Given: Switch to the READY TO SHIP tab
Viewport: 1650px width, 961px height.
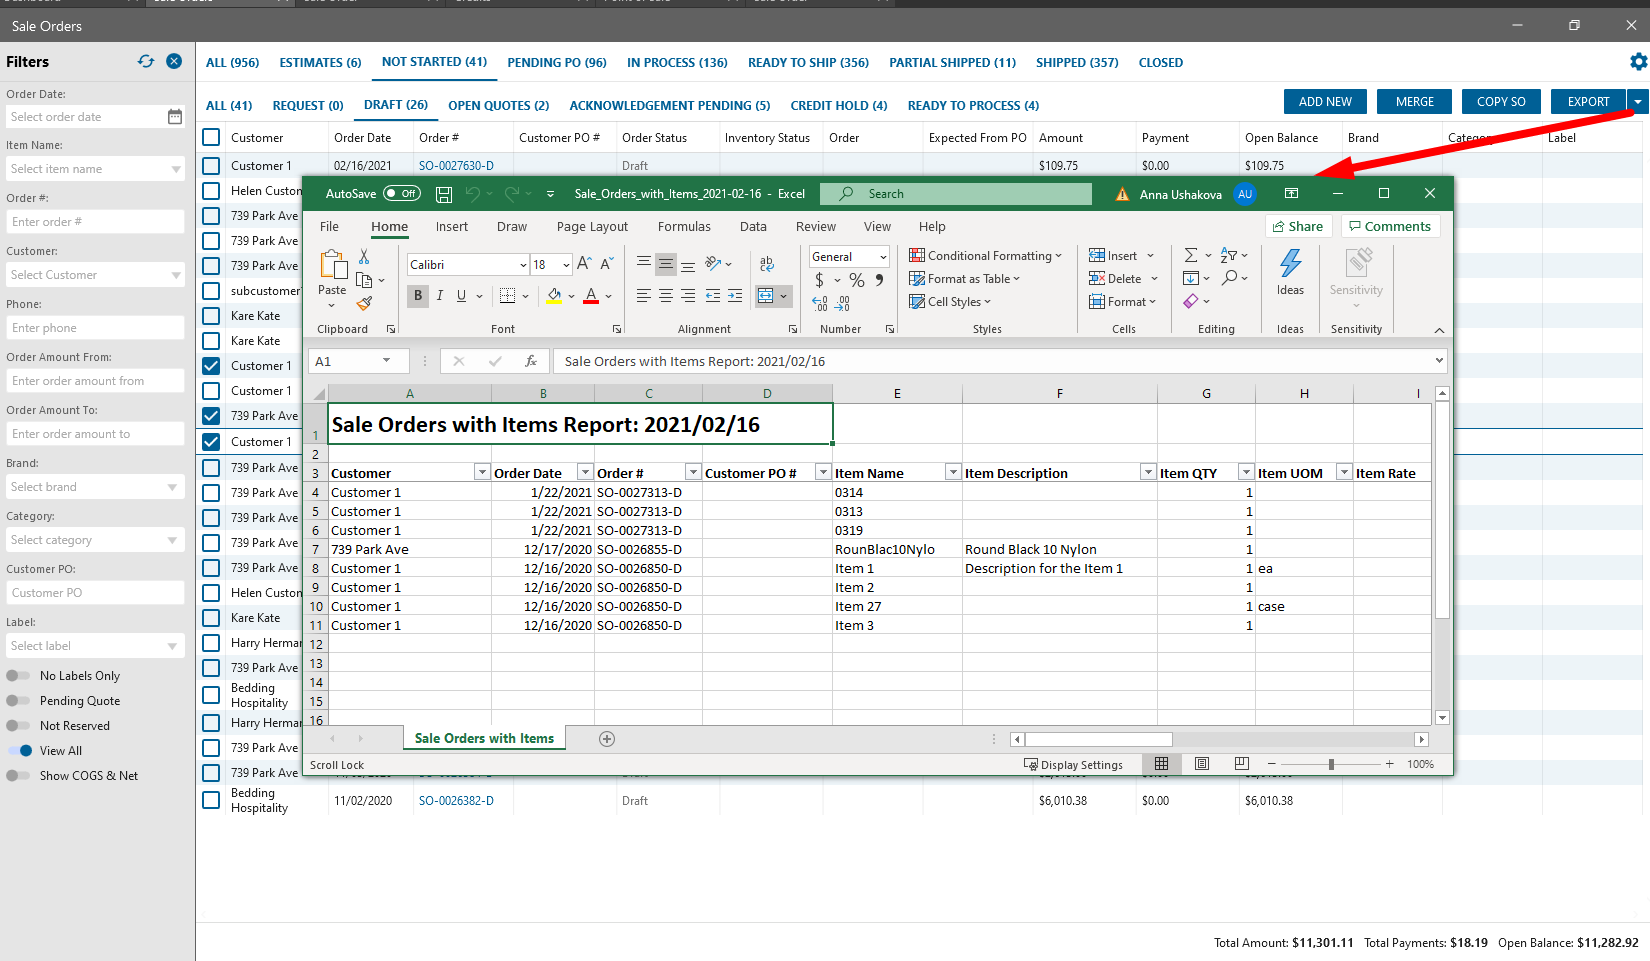Looking at the screenshot, I should (808, 62).
